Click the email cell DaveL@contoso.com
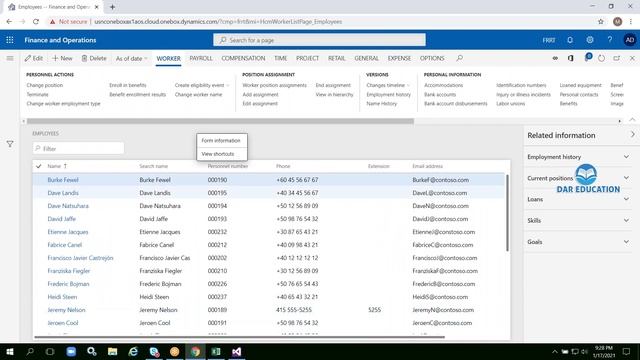 pos(440,193)
